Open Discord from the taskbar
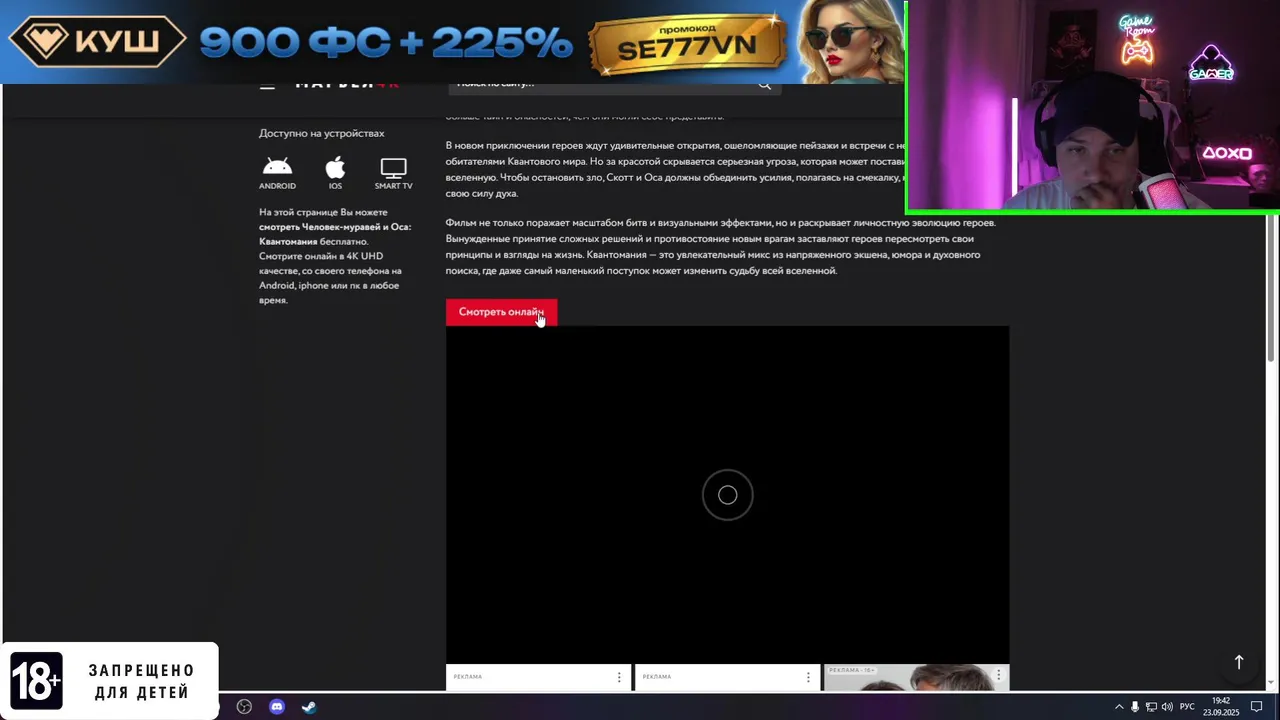The image size is (1280, 720). click(x=277, y=707)
